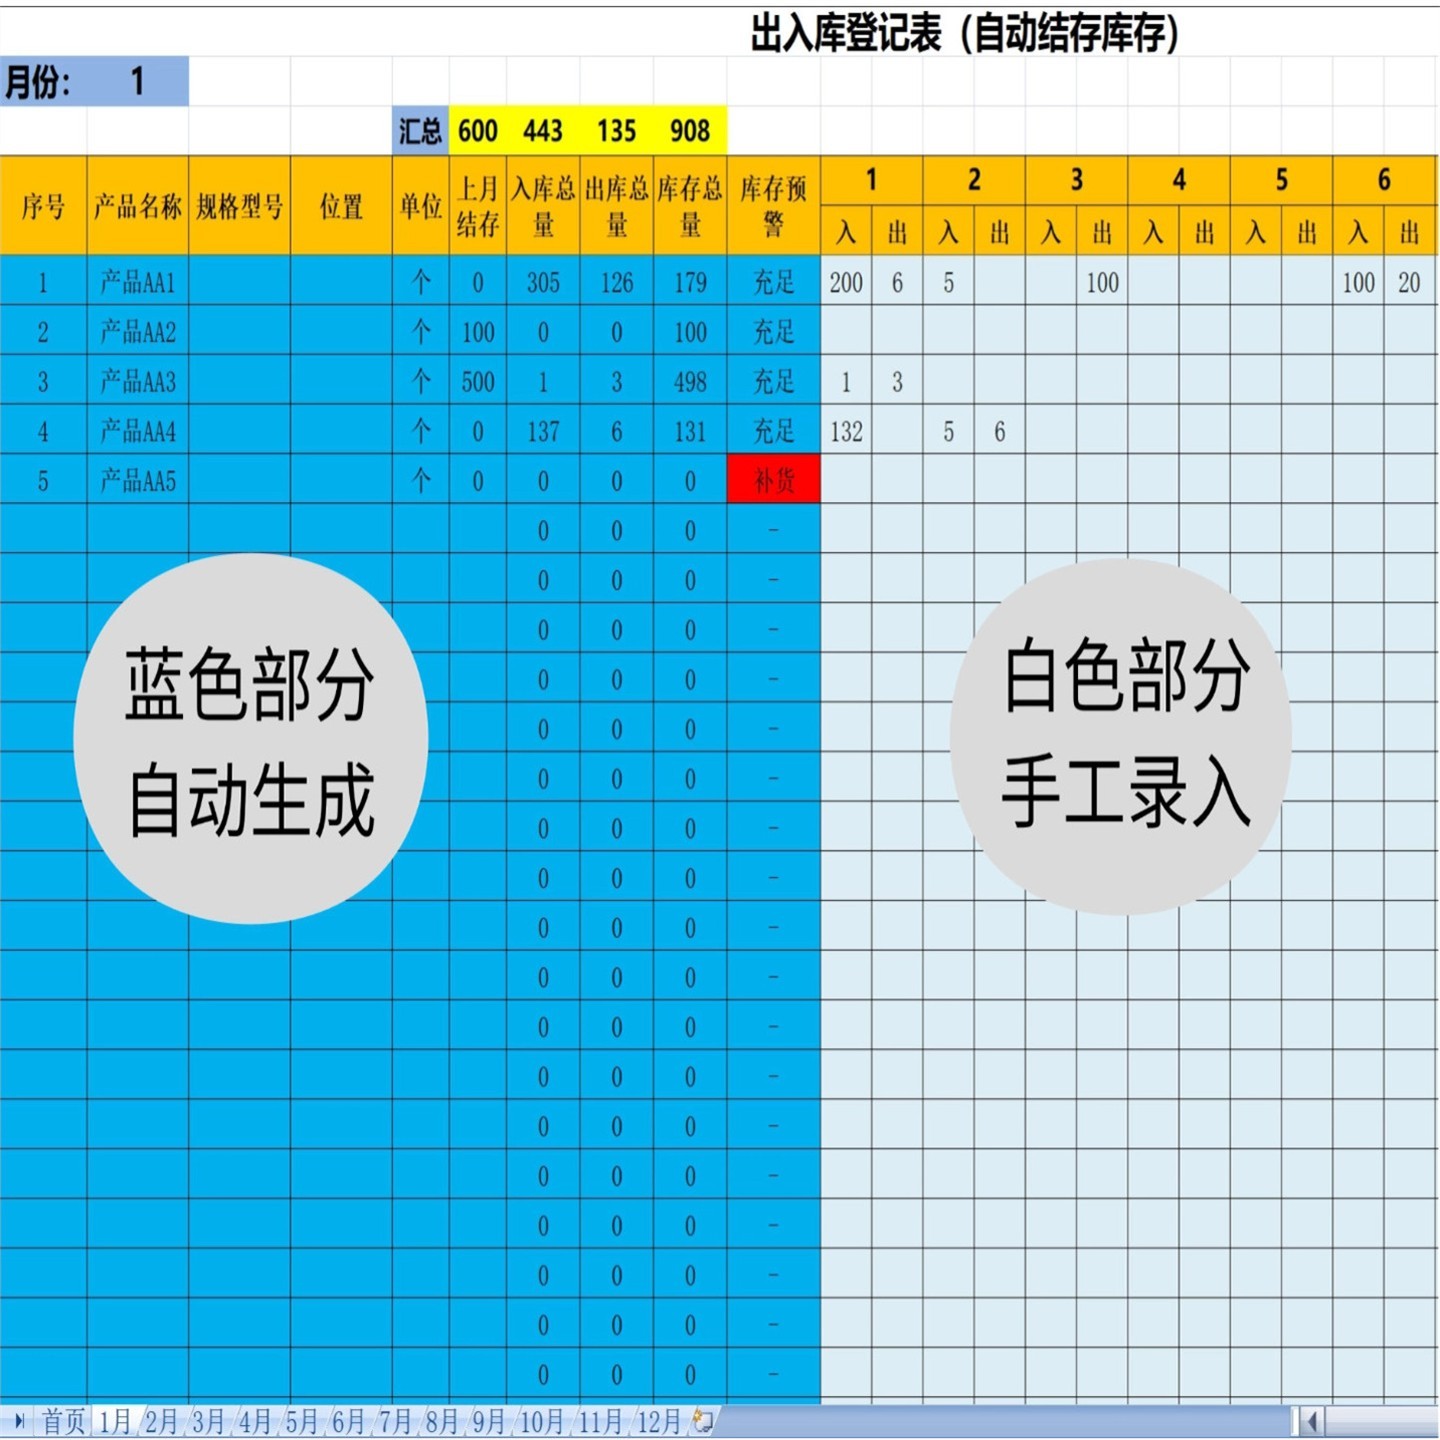Click the 出库总量 column header
The image size is (1440, 1440).
(x=617, y=206)
